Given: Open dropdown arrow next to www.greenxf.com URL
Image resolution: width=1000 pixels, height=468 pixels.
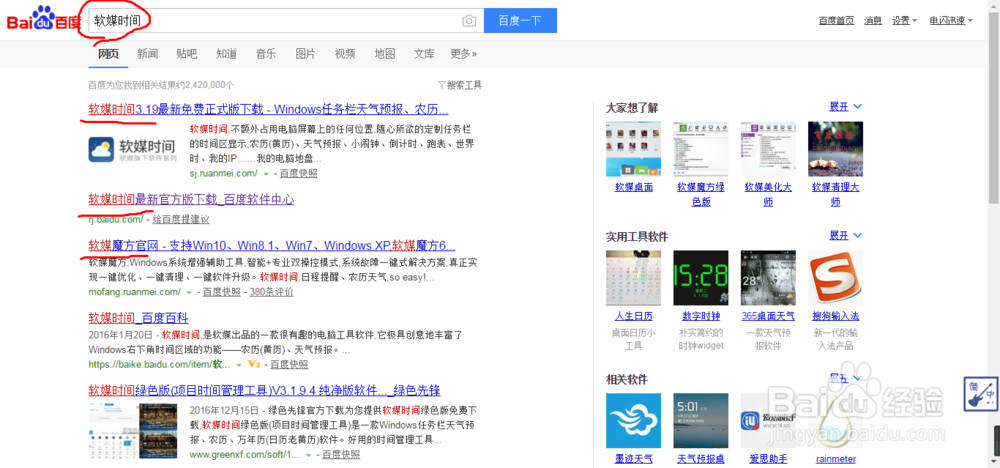Looking at the screenshot, I should pos(308,455).
